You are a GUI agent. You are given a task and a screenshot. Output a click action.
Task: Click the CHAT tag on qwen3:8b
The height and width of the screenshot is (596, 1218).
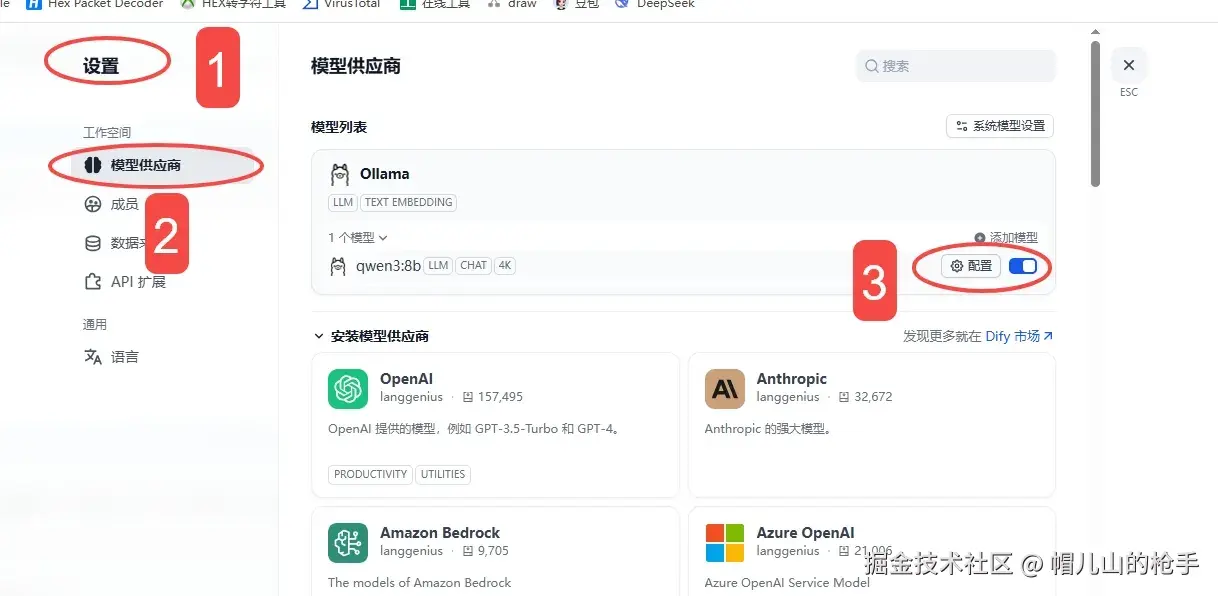(473, 266)
